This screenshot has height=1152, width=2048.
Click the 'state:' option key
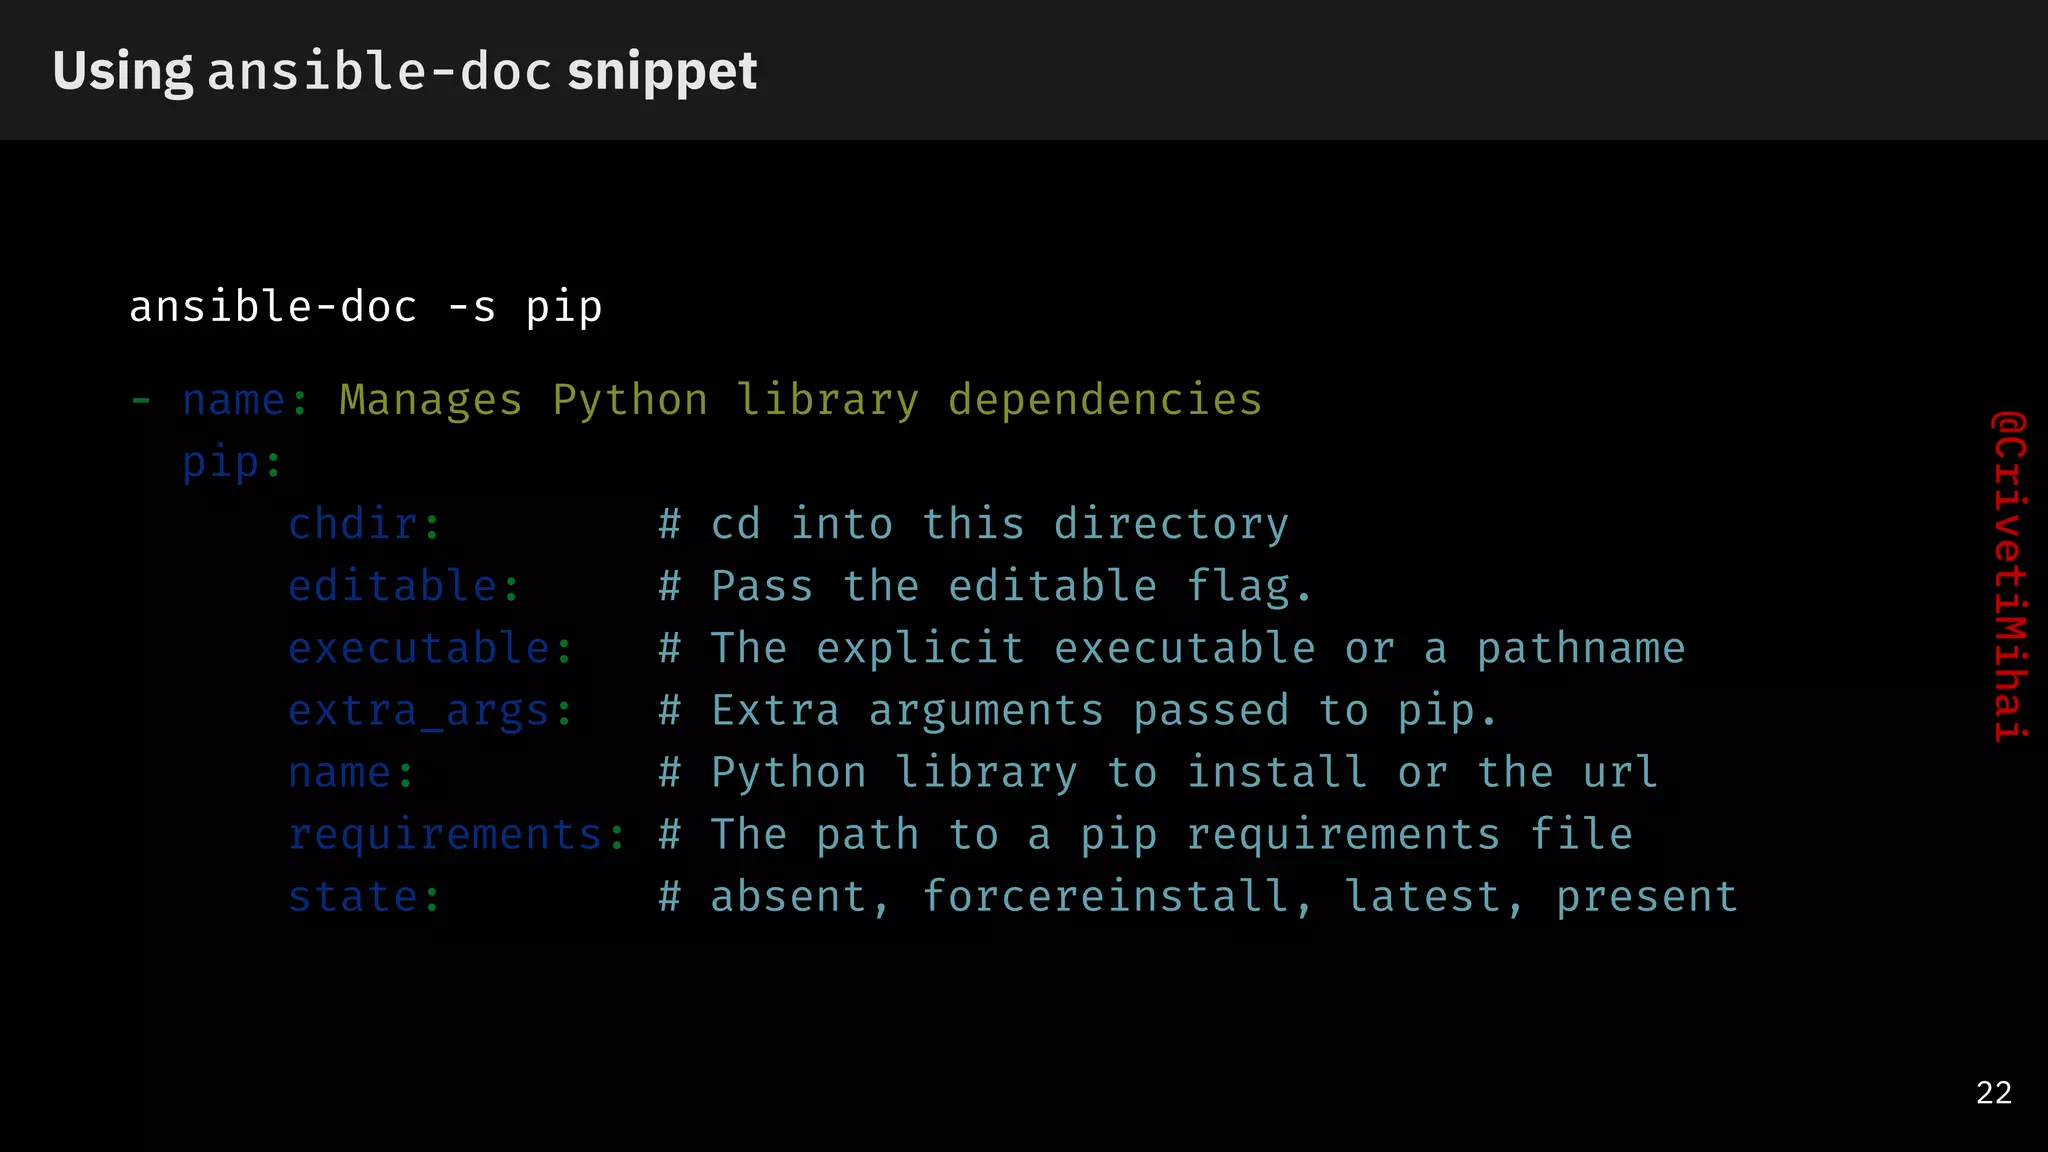click(364, 897)
